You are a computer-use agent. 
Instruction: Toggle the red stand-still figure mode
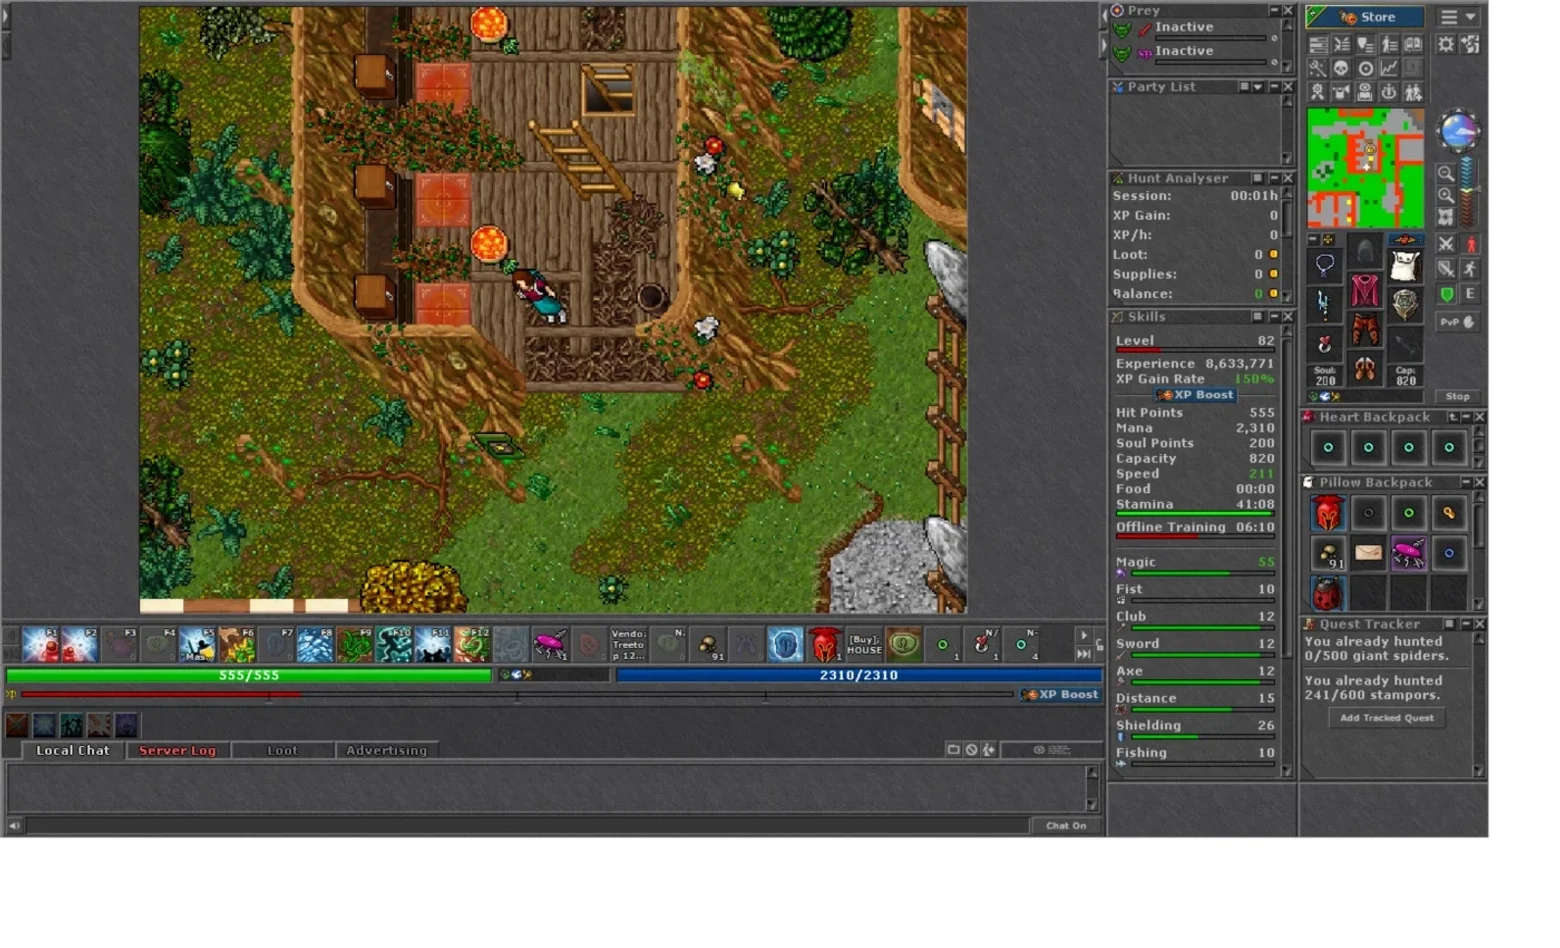pos(1470,244)
